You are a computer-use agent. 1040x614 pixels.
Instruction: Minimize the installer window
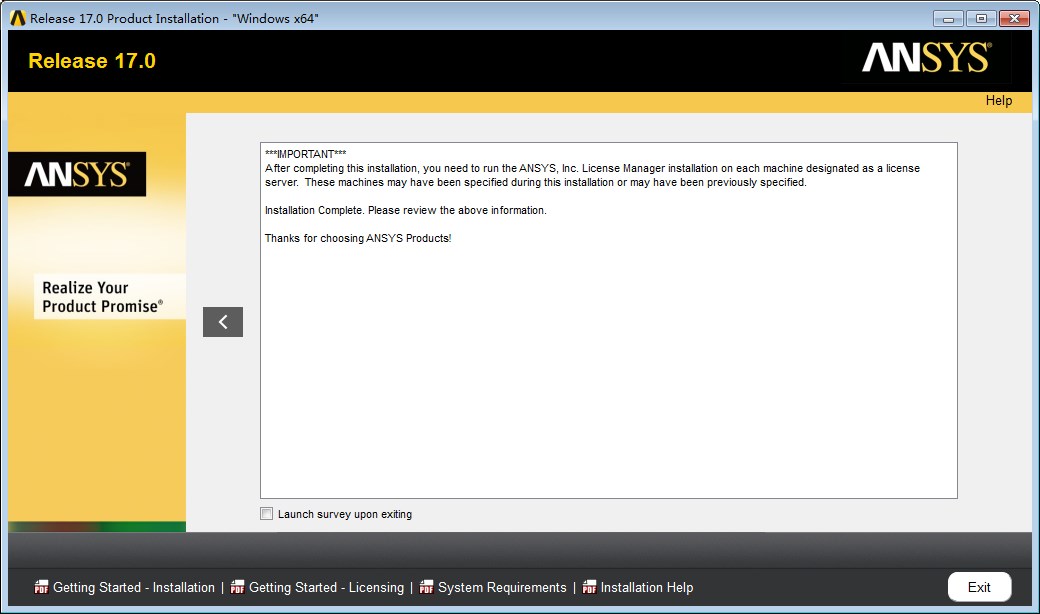point(949,18)
